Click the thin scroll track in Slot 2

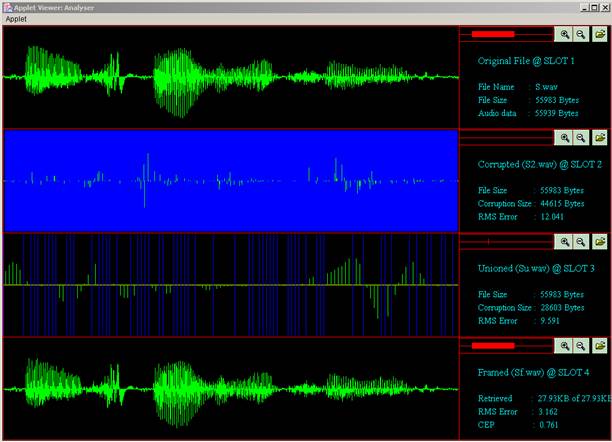(507, 137)
